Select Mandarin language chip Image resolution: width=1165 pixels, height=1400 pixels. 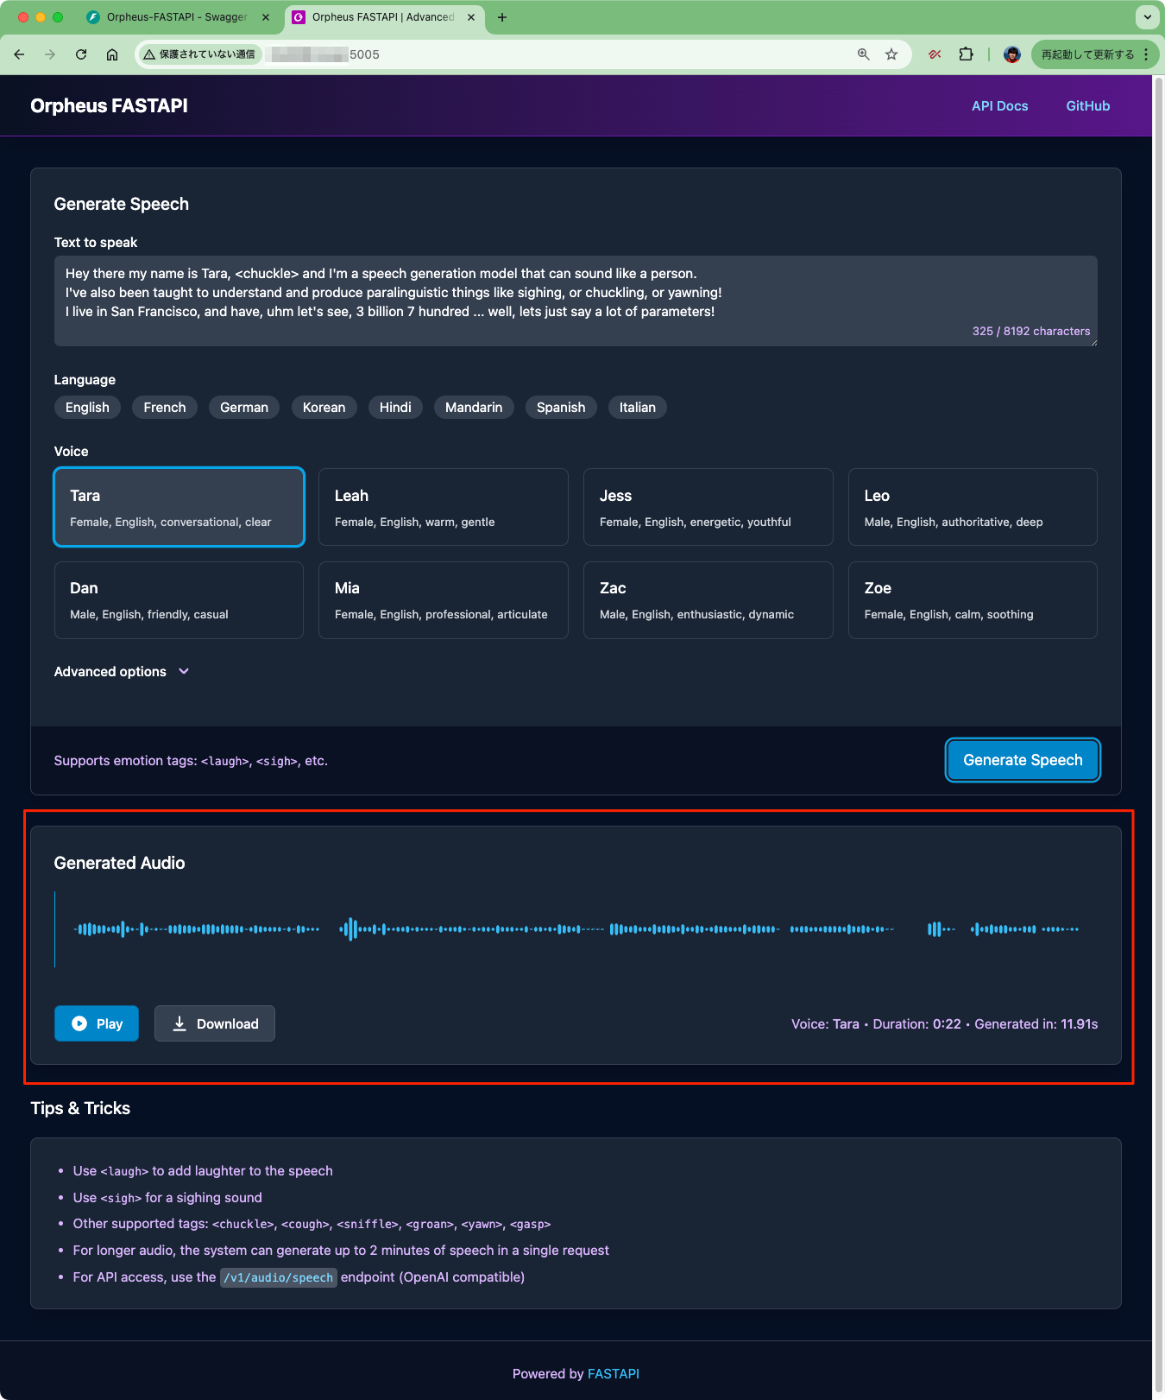[474, 407]
